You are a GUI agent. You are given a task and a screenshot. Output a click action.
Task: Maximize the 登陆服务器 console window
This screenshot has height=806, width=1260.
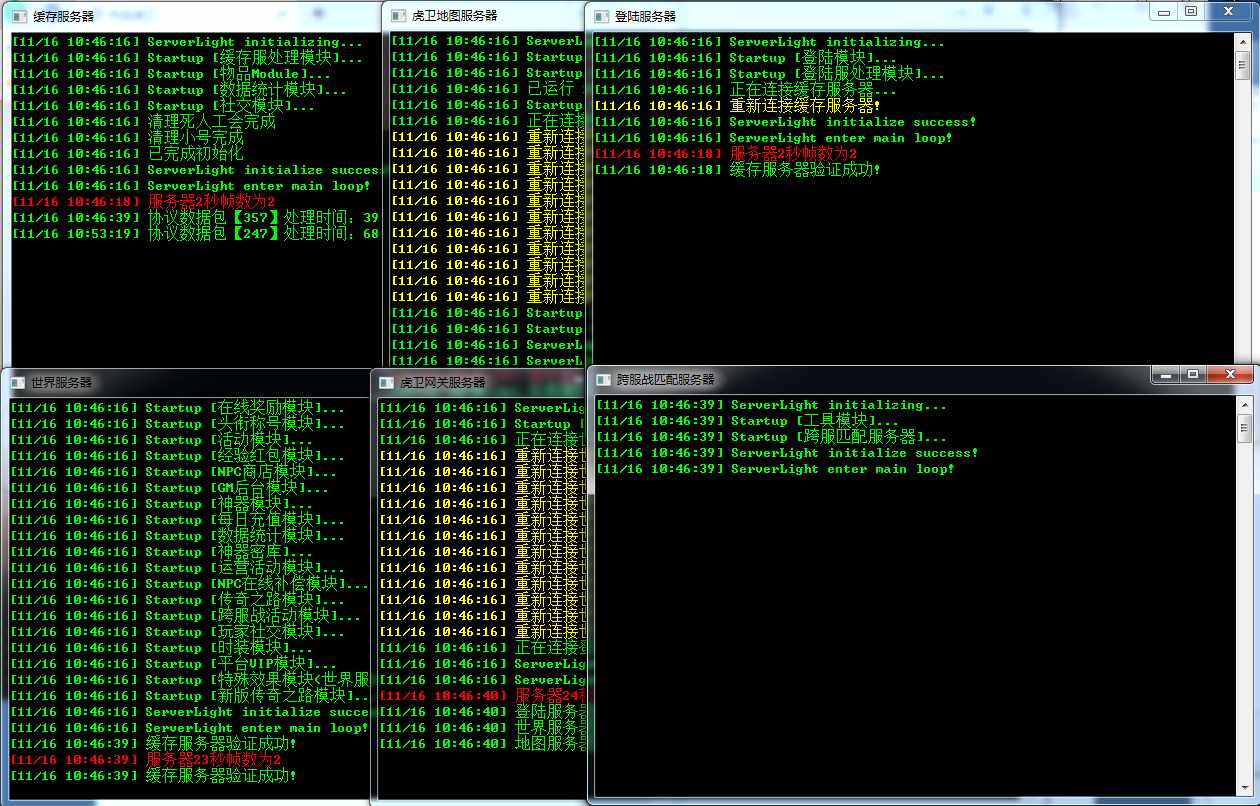pyautogui.click(x=1190, y=11)
